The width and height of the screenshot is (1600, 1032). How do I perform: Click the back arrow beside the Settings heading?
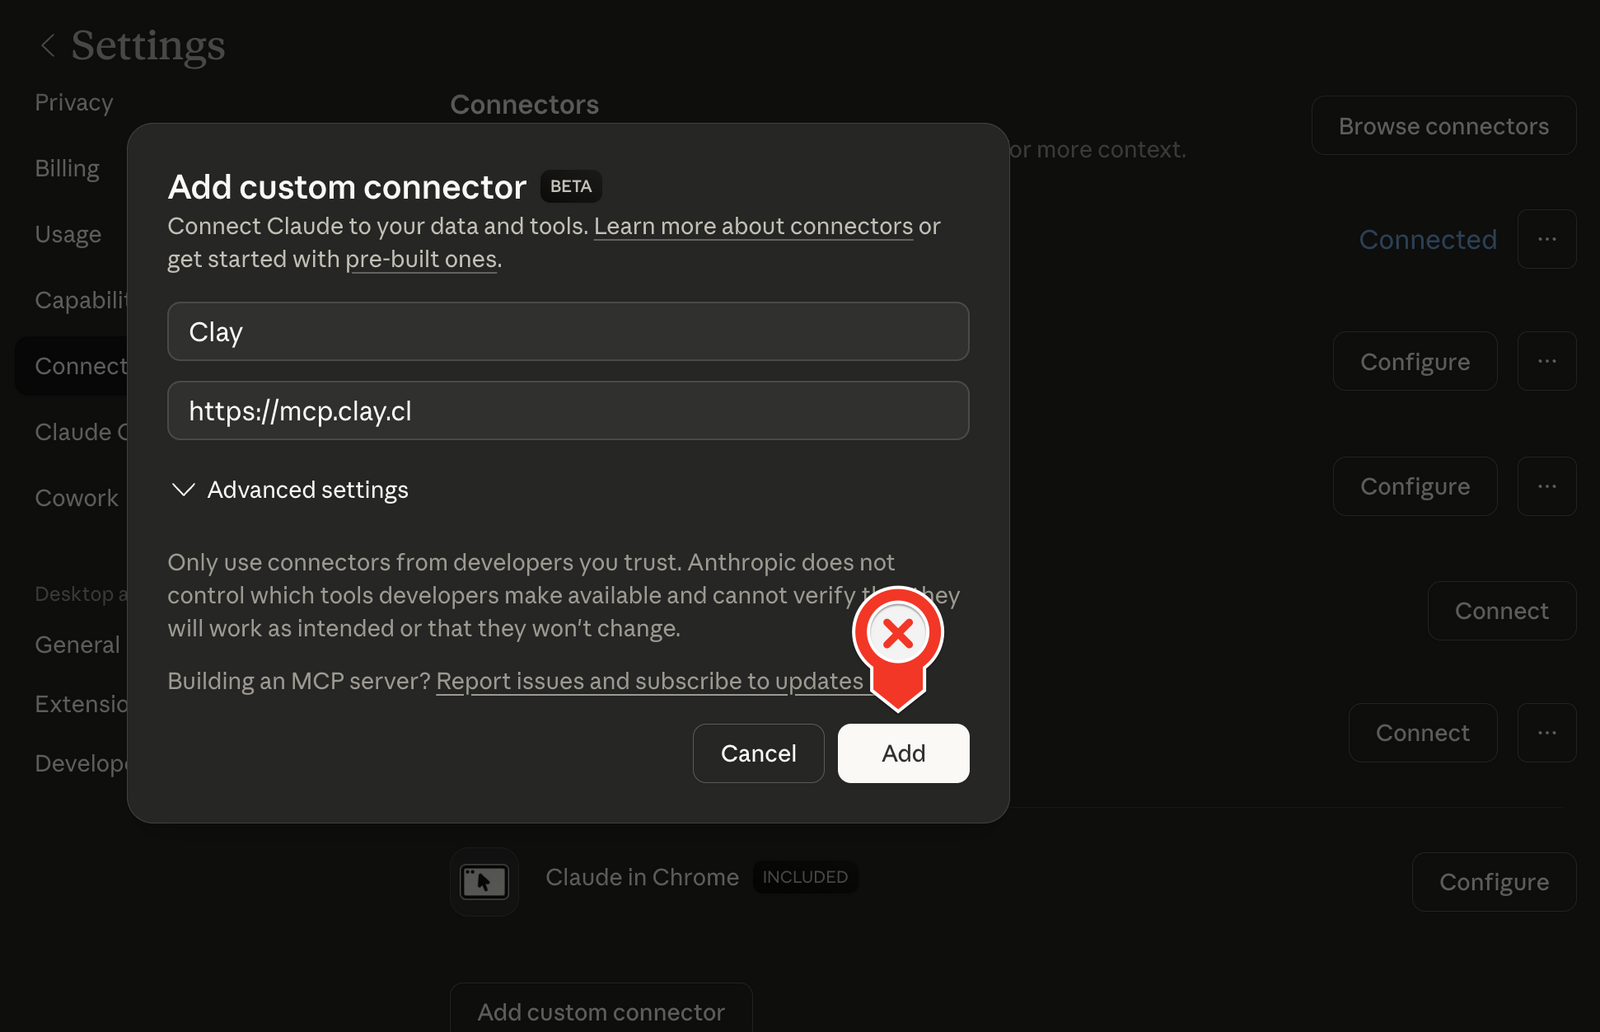pos(47,45)
